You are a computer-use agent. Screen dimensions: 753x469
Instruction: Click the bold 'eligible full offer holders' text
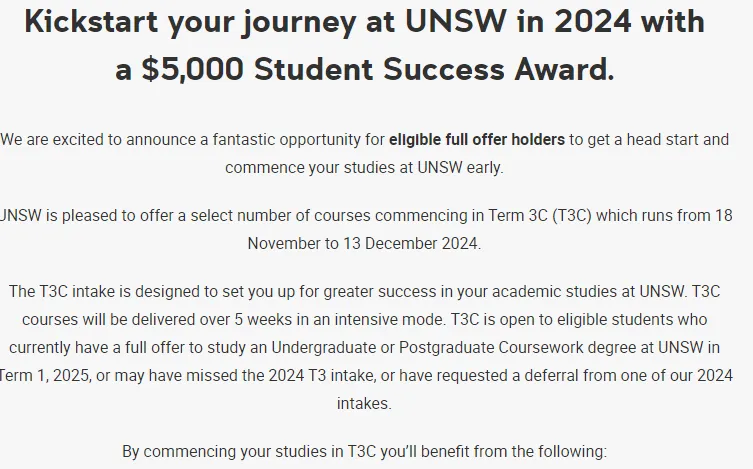[x=477, y=140]
